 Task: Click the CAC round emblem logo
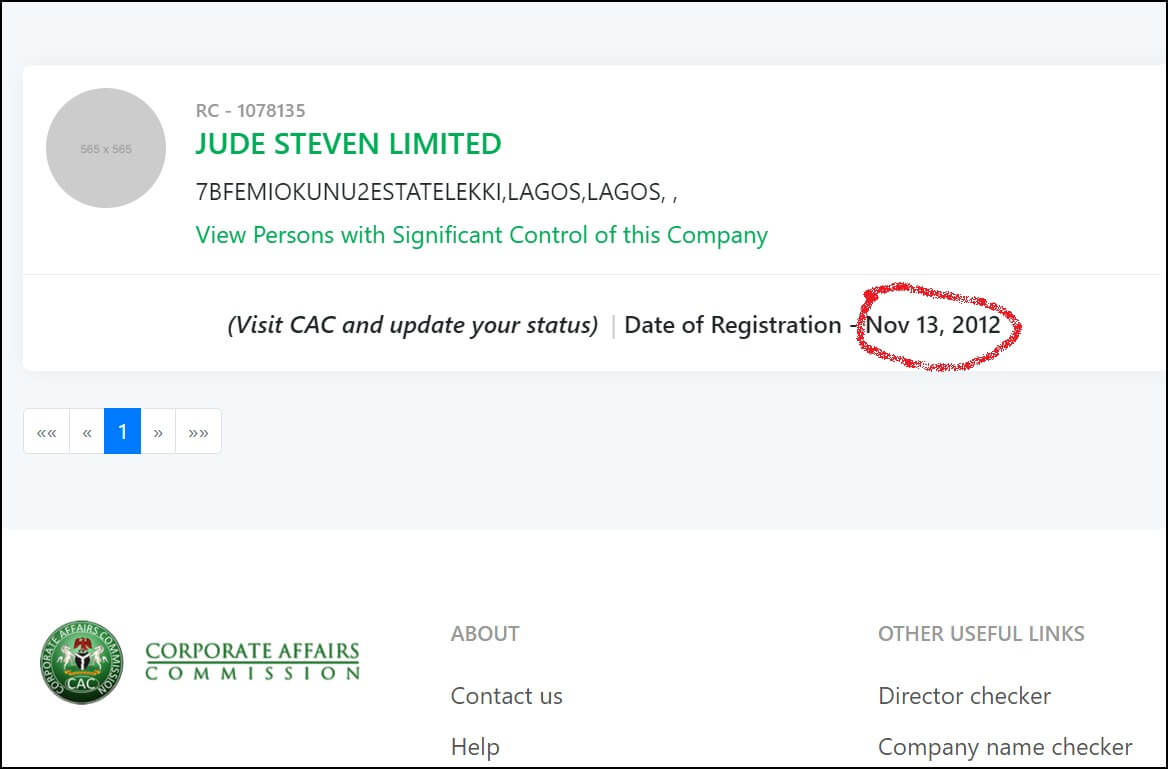click(81, 662)
